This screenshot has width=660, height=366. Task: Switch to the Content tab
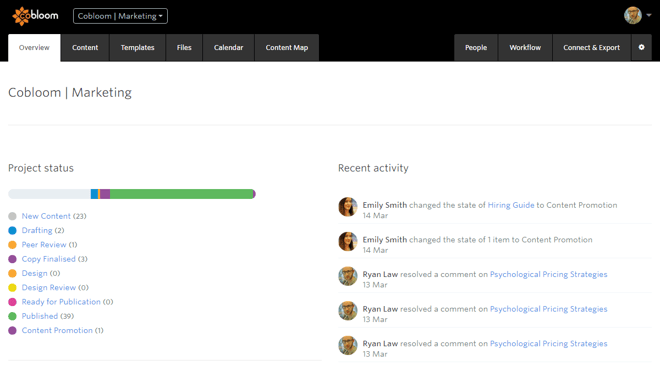(85, 48)
